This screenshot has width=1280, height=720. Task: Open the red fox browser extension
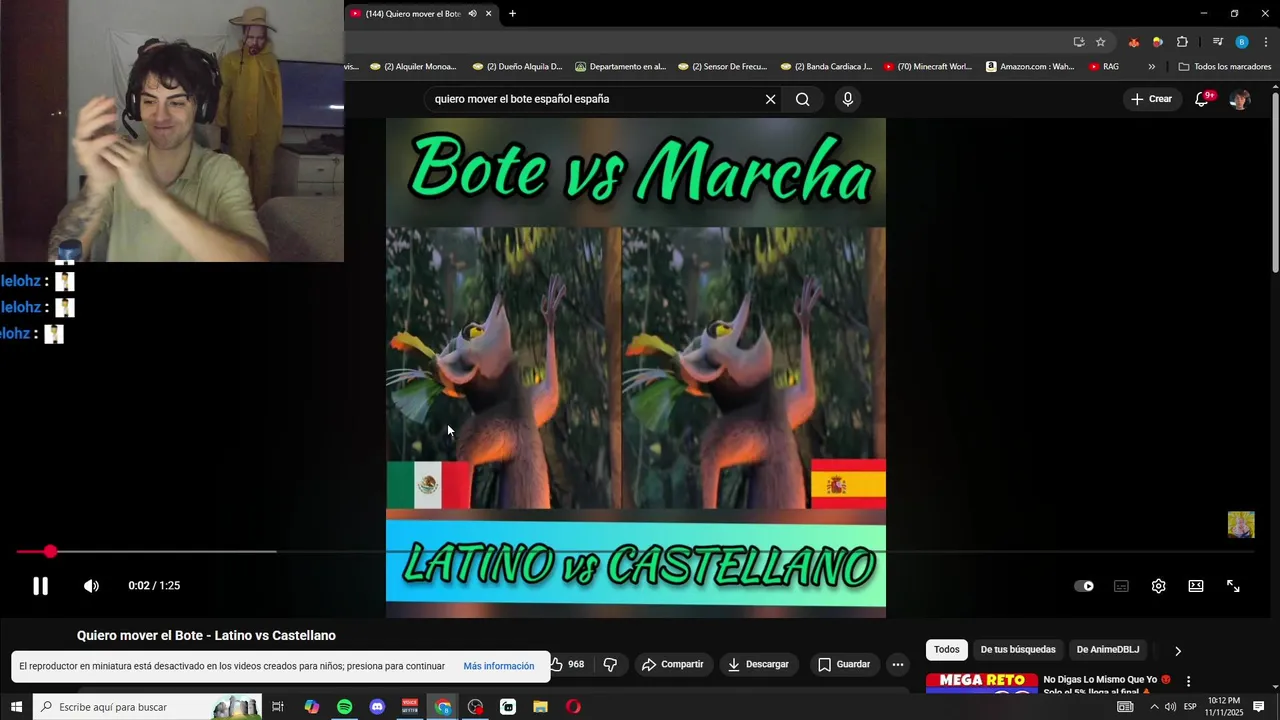(x=1133, y=42)
